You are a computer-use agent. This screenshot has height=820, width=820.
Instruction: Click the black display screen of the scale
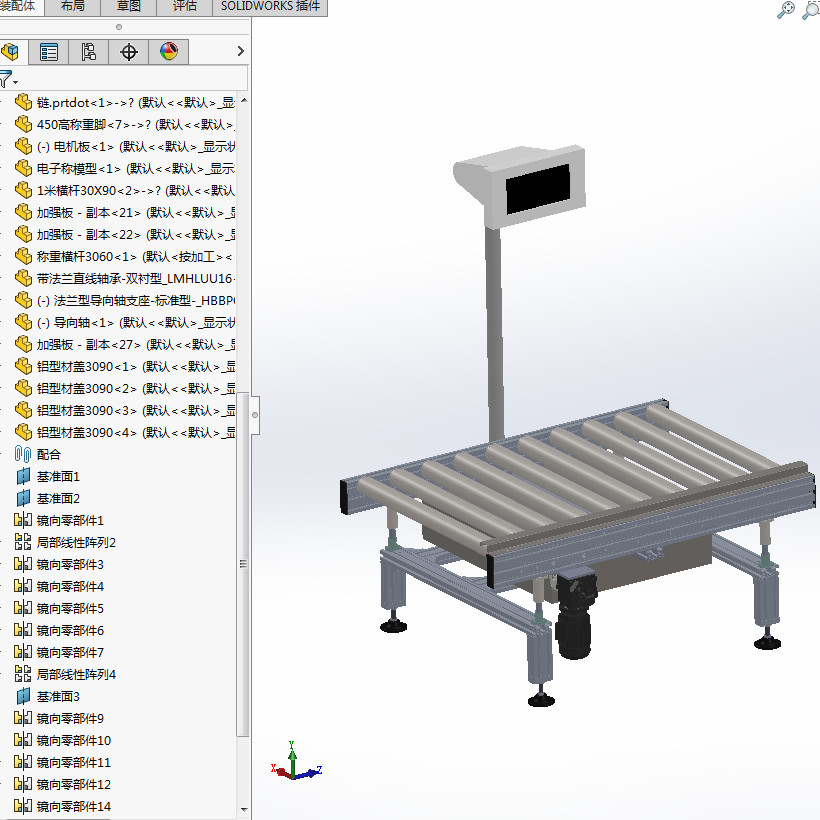537,189
